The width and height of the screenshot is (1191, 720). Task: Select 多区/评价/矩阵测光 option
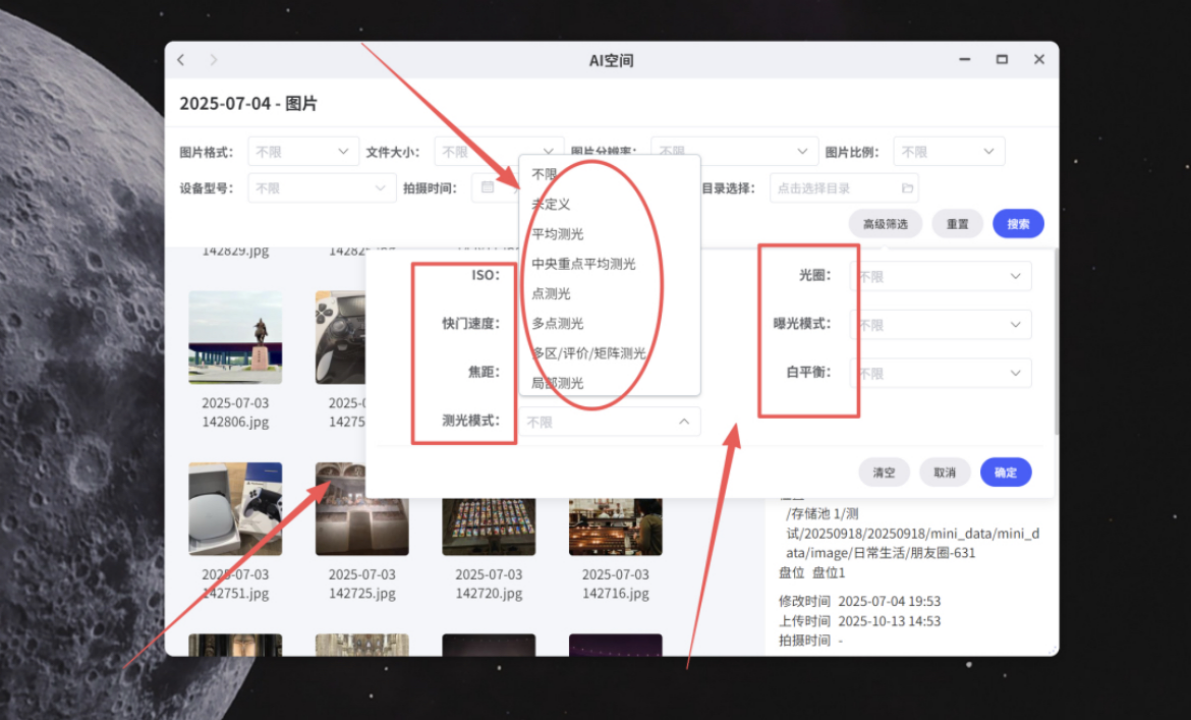tap(588, 353)
